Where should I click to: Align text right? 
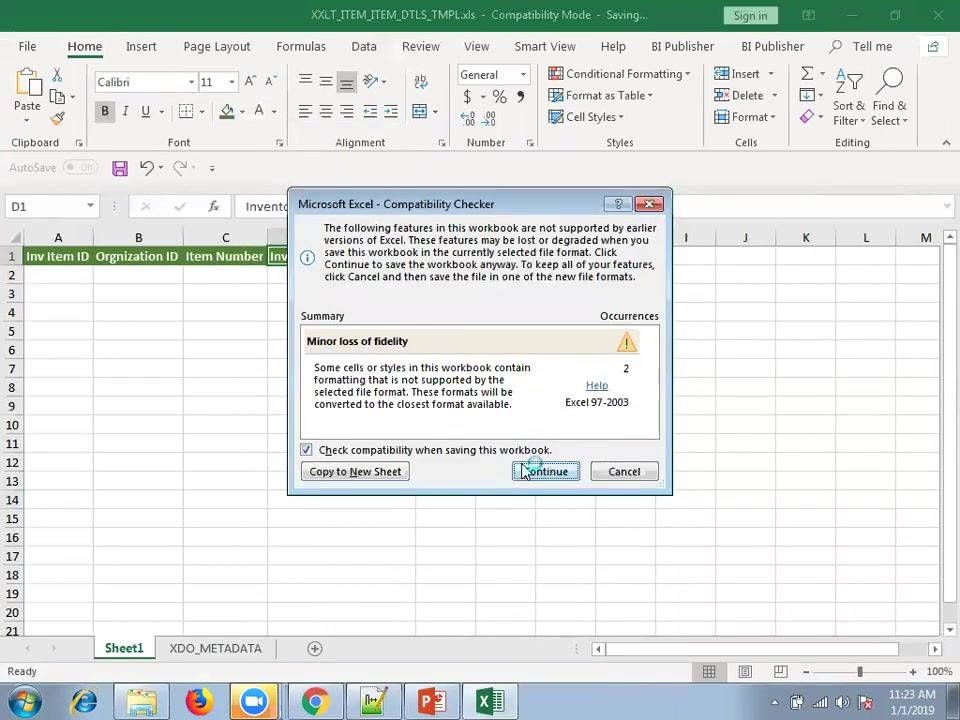(347, 111)
